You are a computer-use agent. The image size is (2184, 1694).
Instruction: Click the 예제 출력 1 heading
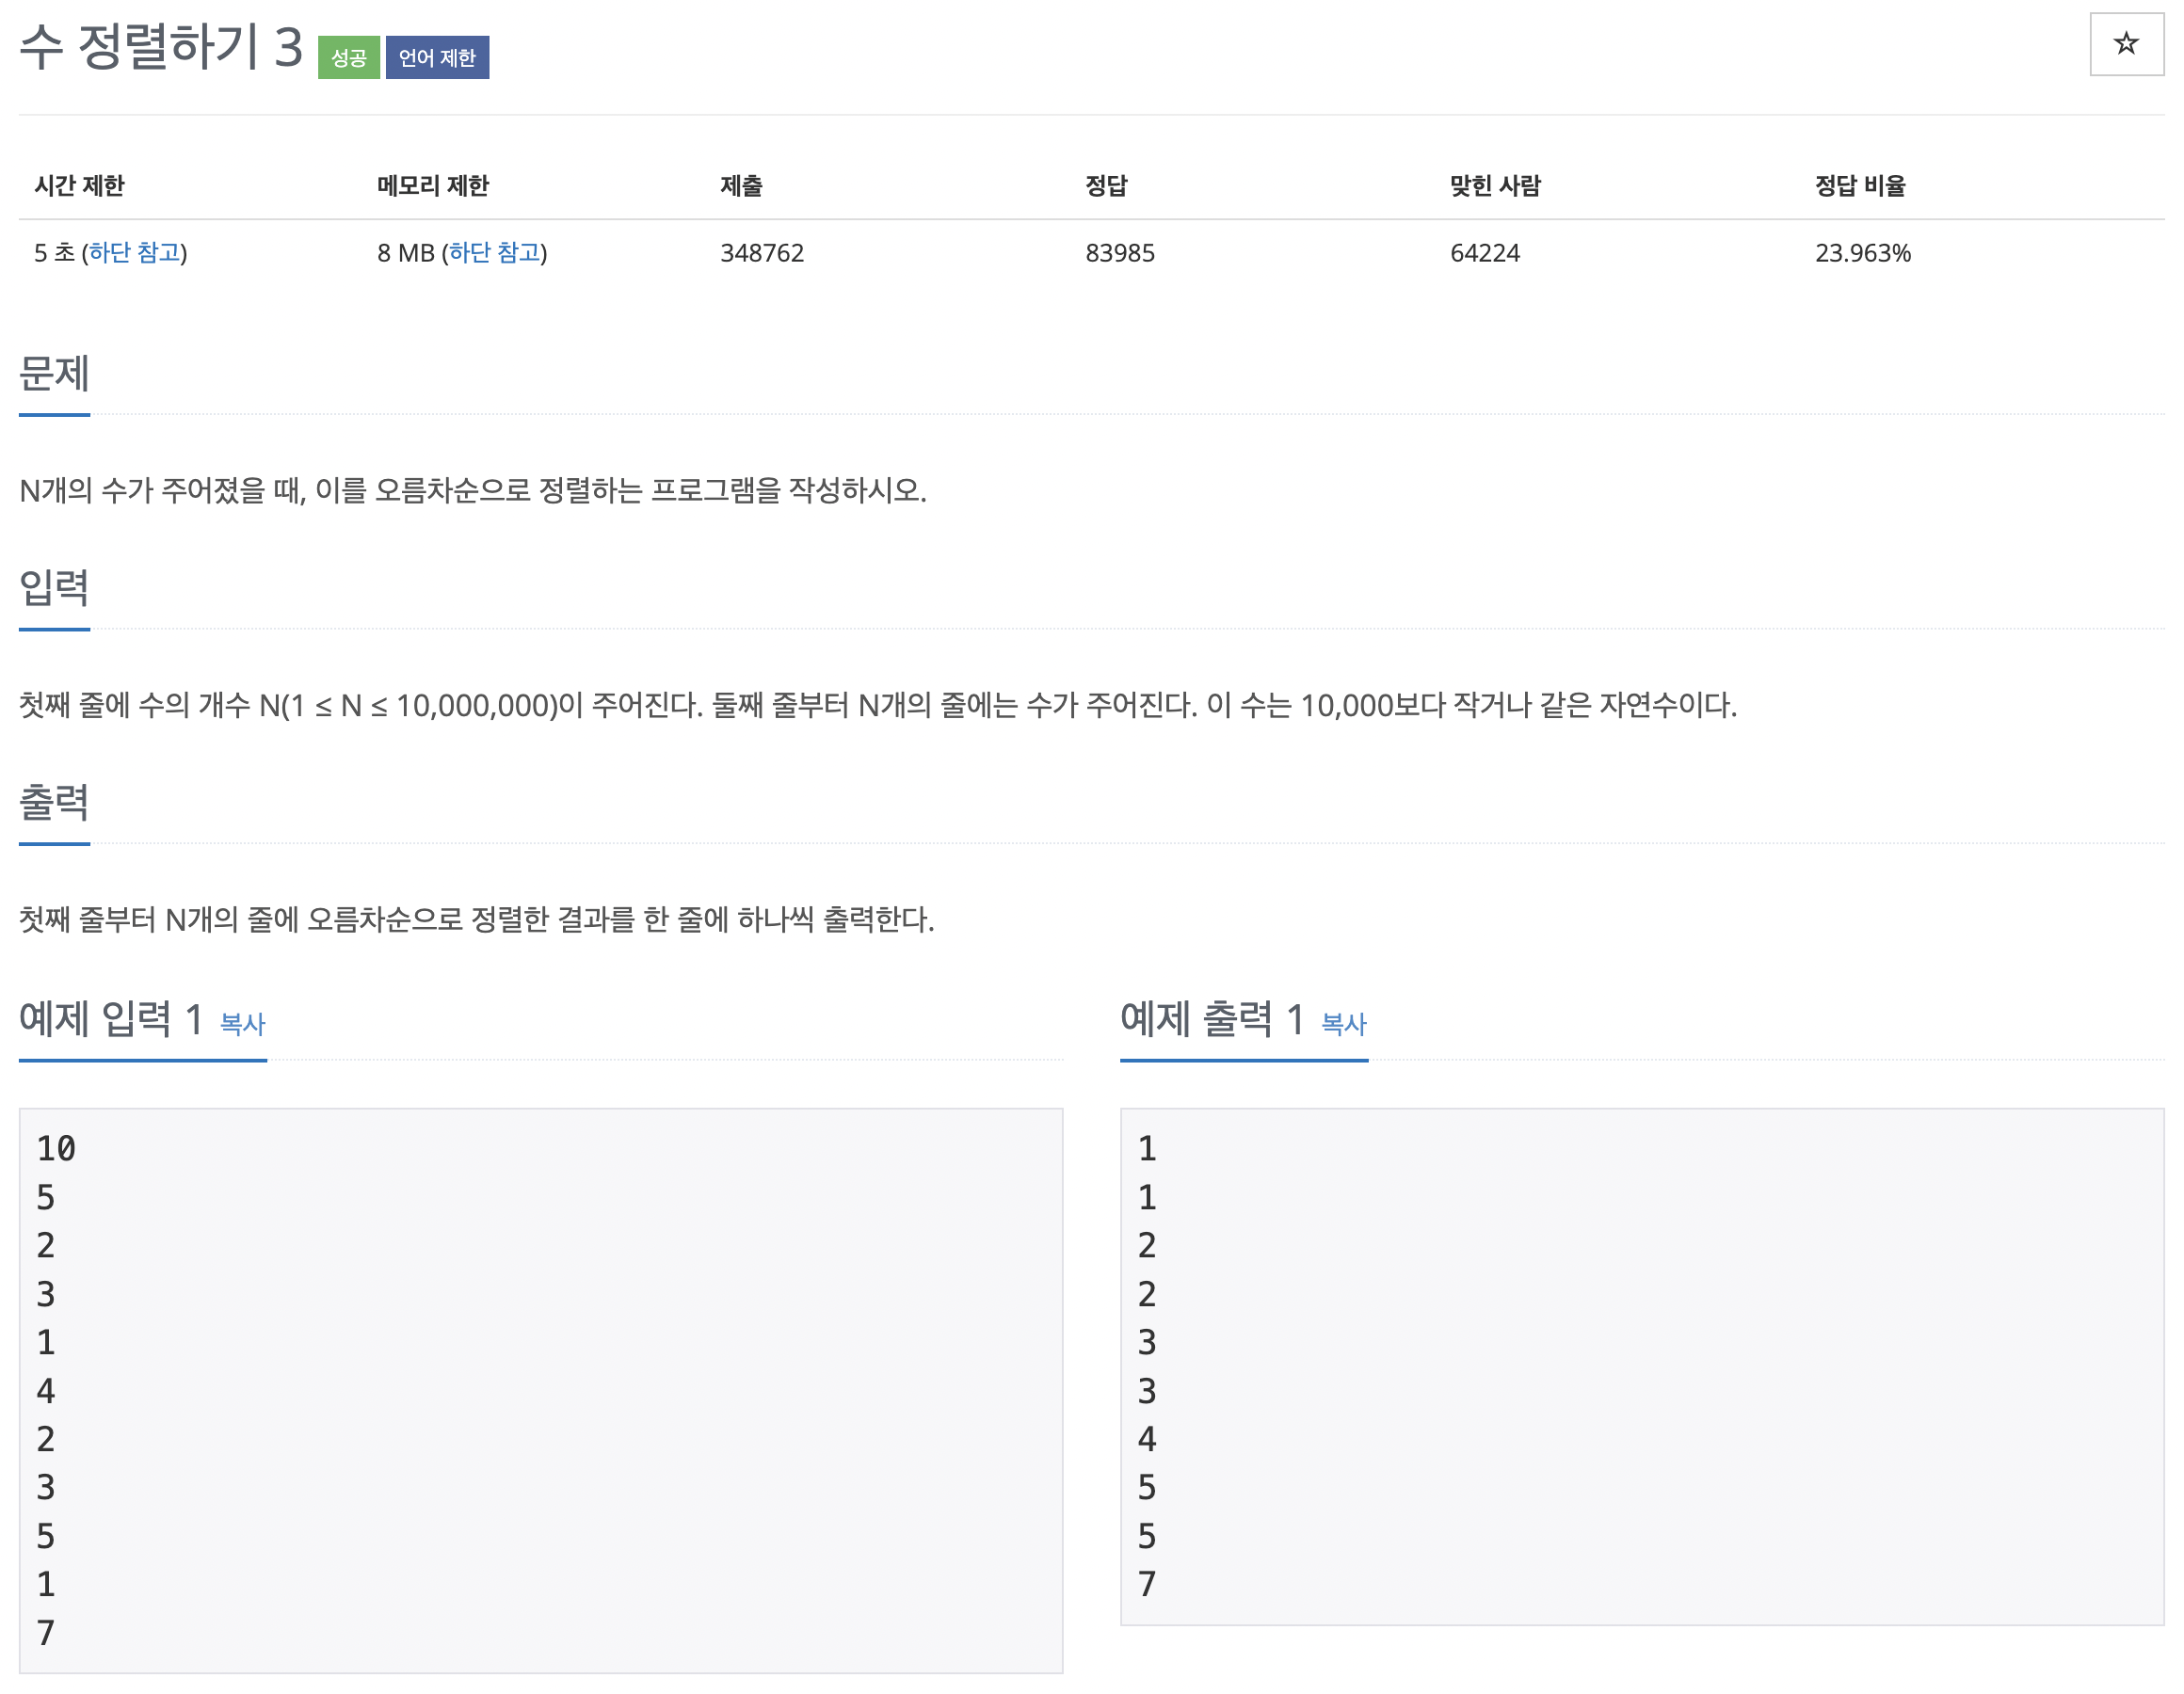[x=1212, y=1019]
